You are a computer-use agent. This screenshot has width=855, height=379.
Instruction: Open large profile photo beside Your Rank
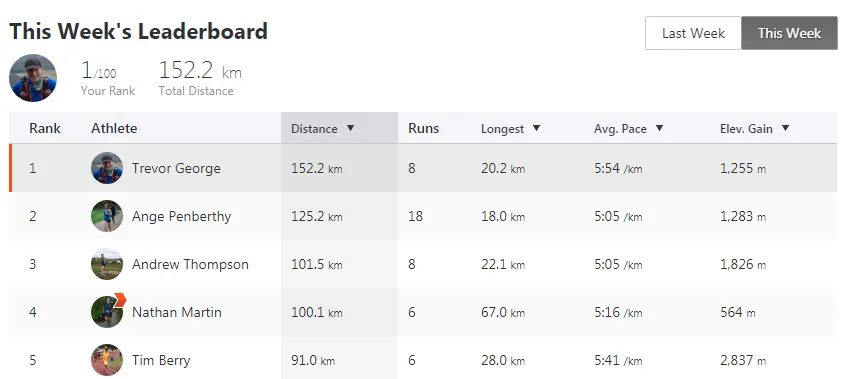(x=33, y=78)
